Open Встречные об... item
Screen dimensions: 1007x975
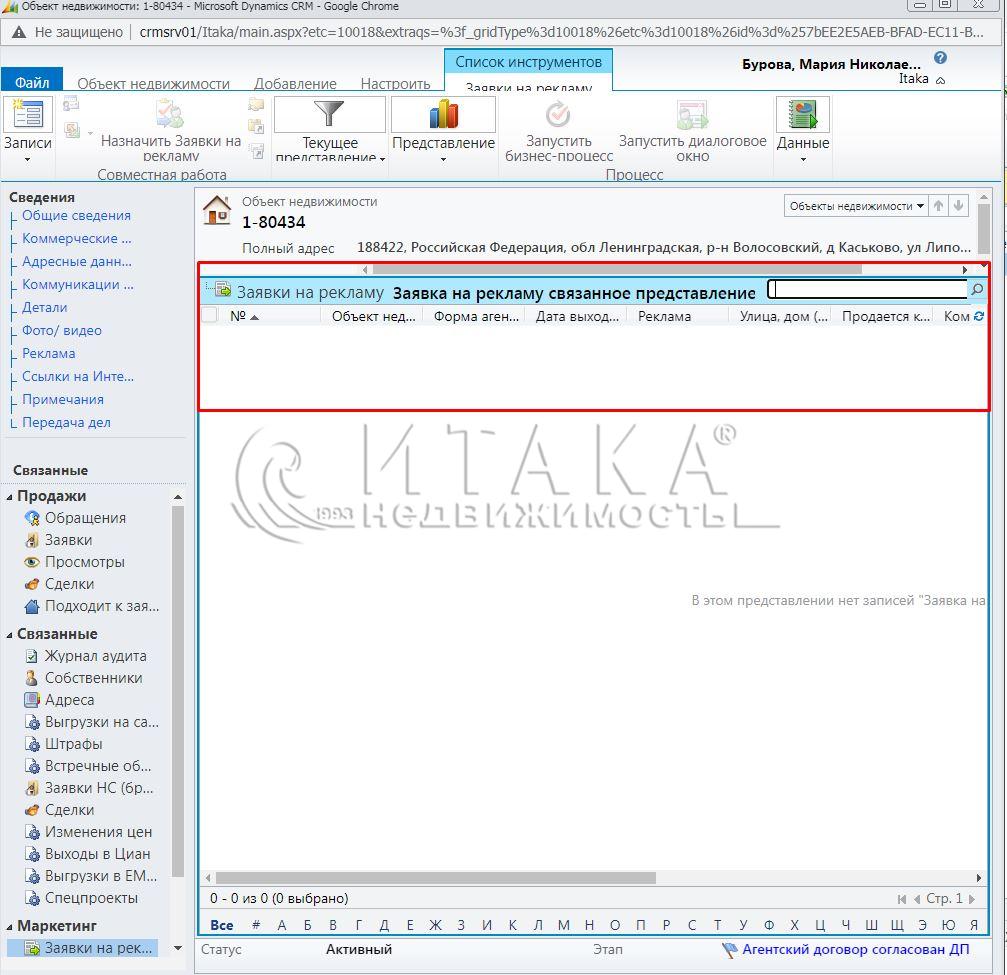coord(98,766)
